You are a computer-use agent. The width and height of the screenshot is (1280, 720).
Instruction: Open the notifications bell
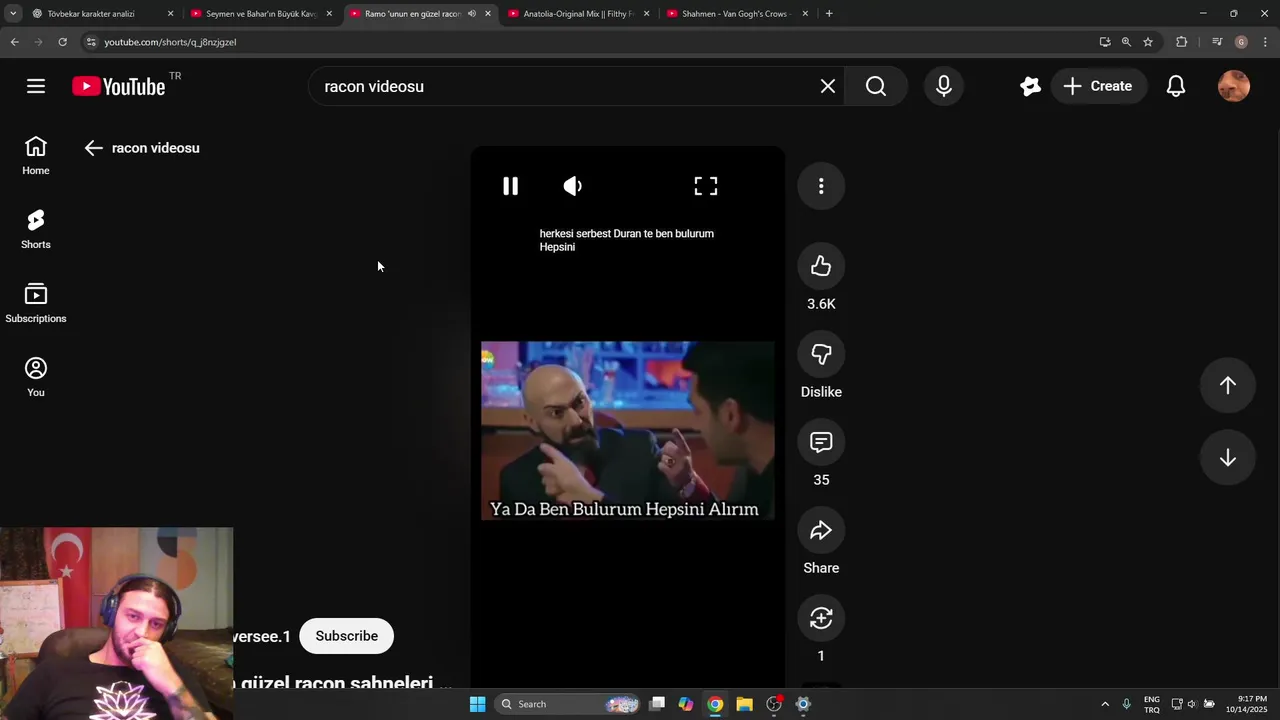1176,86
